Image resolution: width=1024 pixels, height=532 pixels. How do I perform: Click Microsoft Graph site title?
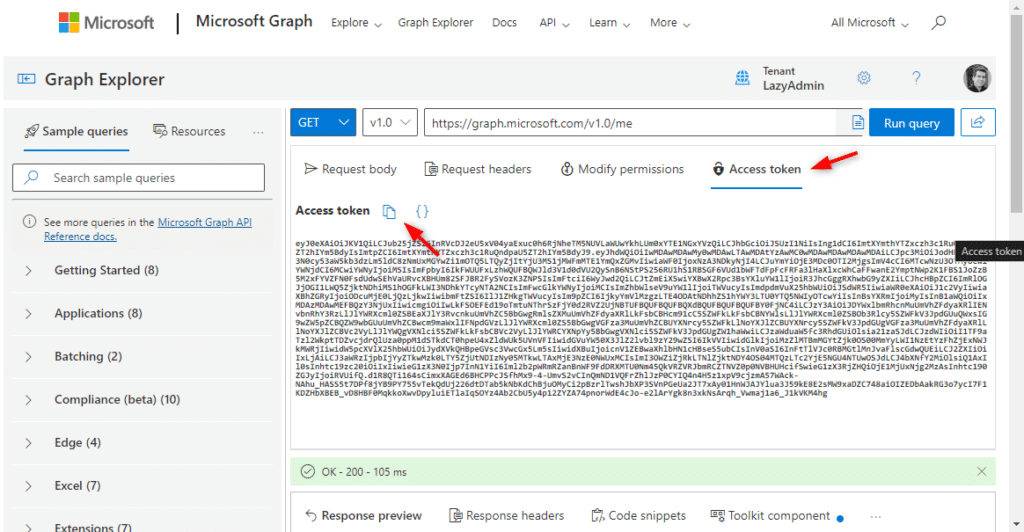254,22
